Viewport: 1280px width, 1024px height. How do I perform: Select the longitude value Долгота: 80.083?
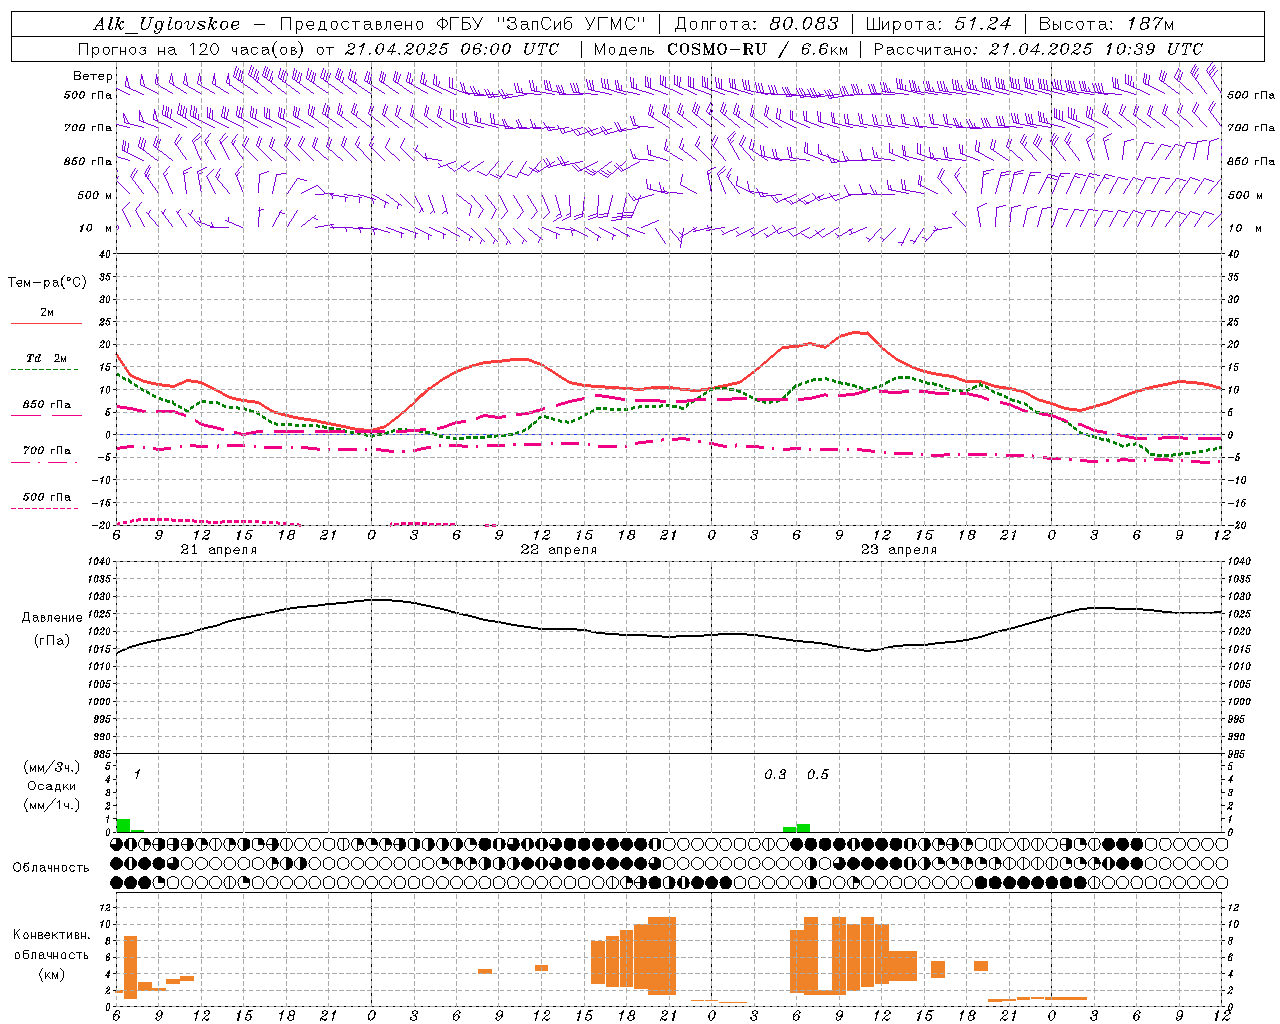[x=758, y=24]
